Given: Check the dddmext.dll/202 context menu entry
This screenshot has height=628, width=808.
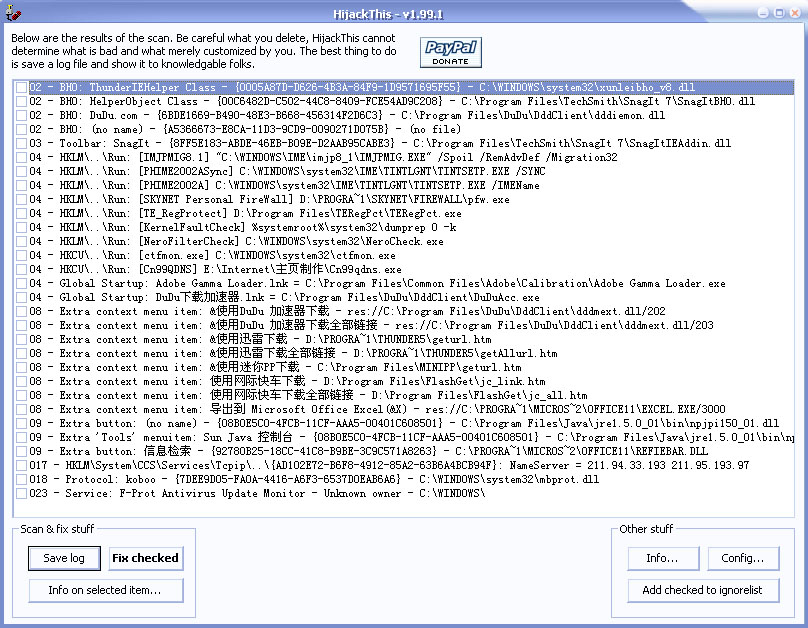Looking at the screenshot, I should click(x=21, y=312).
